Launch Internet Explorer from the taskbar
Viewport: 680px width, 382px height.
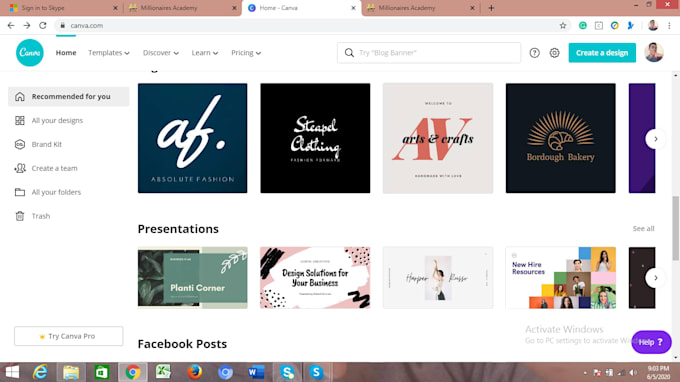tap(40, 372)
